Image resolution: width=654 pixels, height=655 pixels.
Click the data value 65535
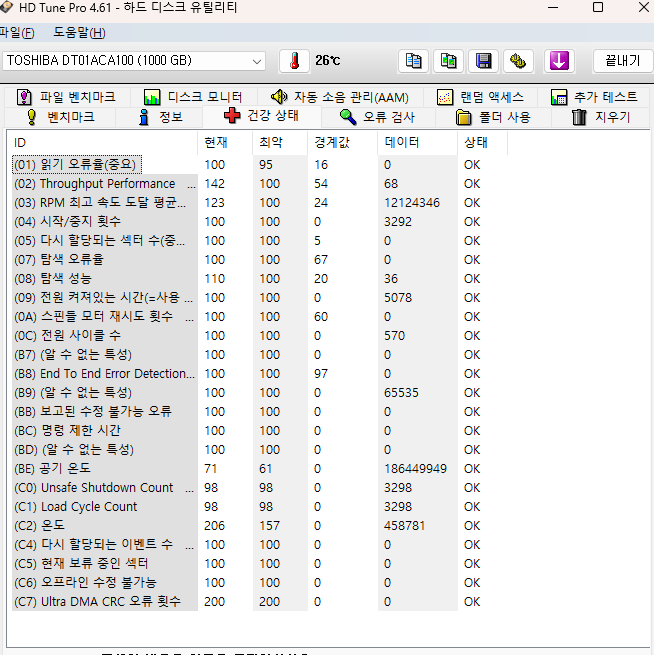tap(401, 393)
